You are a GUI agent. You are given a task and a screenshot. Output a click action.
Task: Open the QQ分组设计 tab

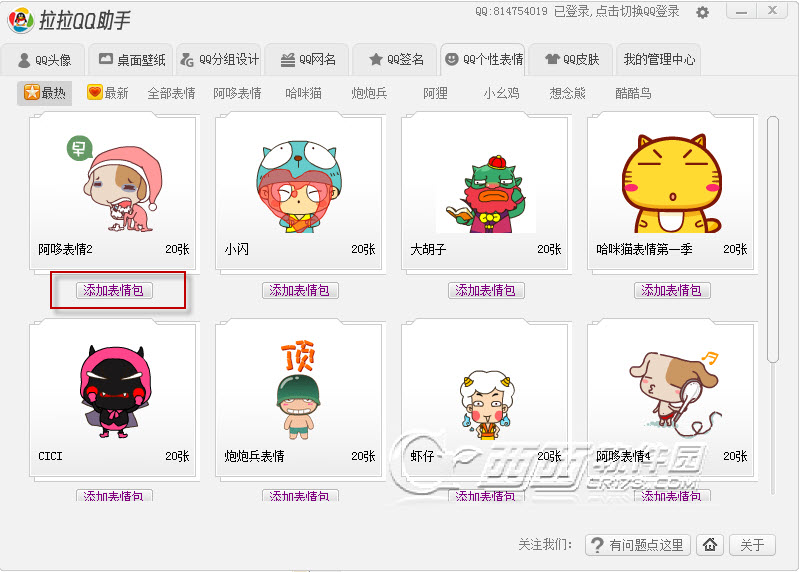[x=219, y=60]
